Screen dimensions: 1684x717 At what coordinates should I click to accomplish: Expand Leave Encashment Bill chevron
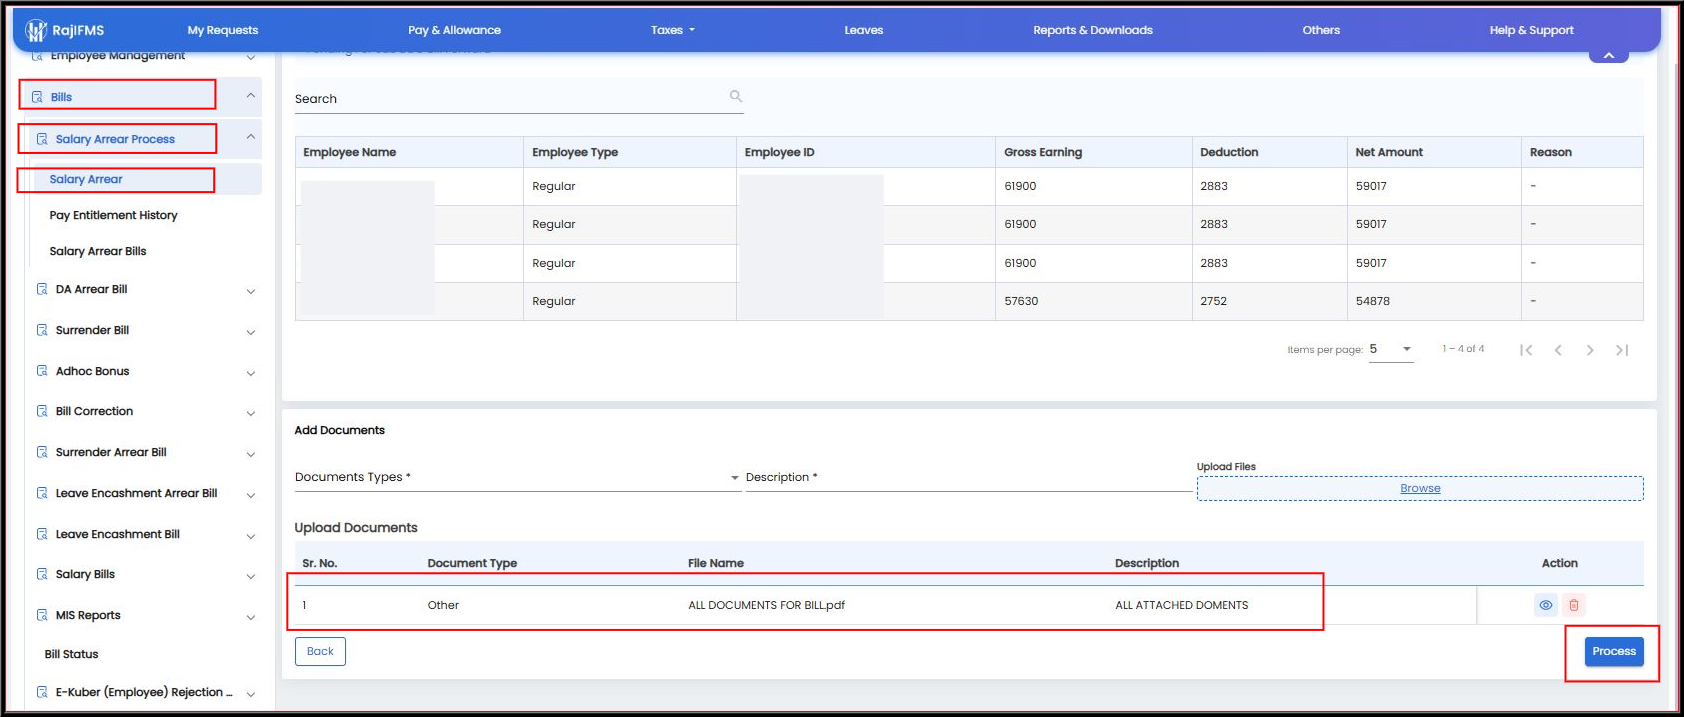coord(251,536)
